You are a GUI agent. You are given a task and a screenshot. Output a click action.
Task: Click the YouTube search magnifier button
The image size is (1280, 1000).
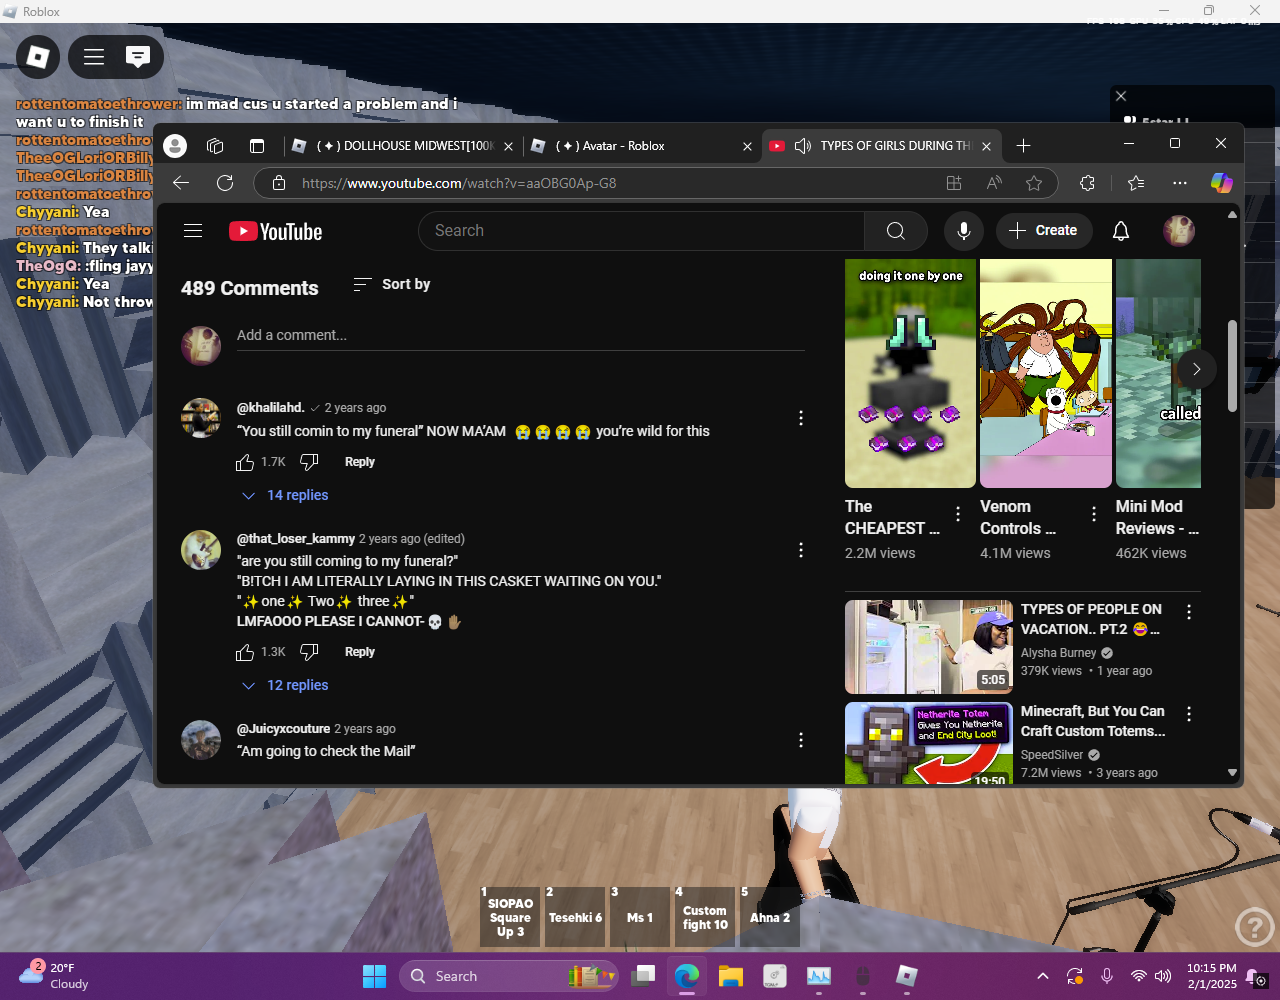896,231
